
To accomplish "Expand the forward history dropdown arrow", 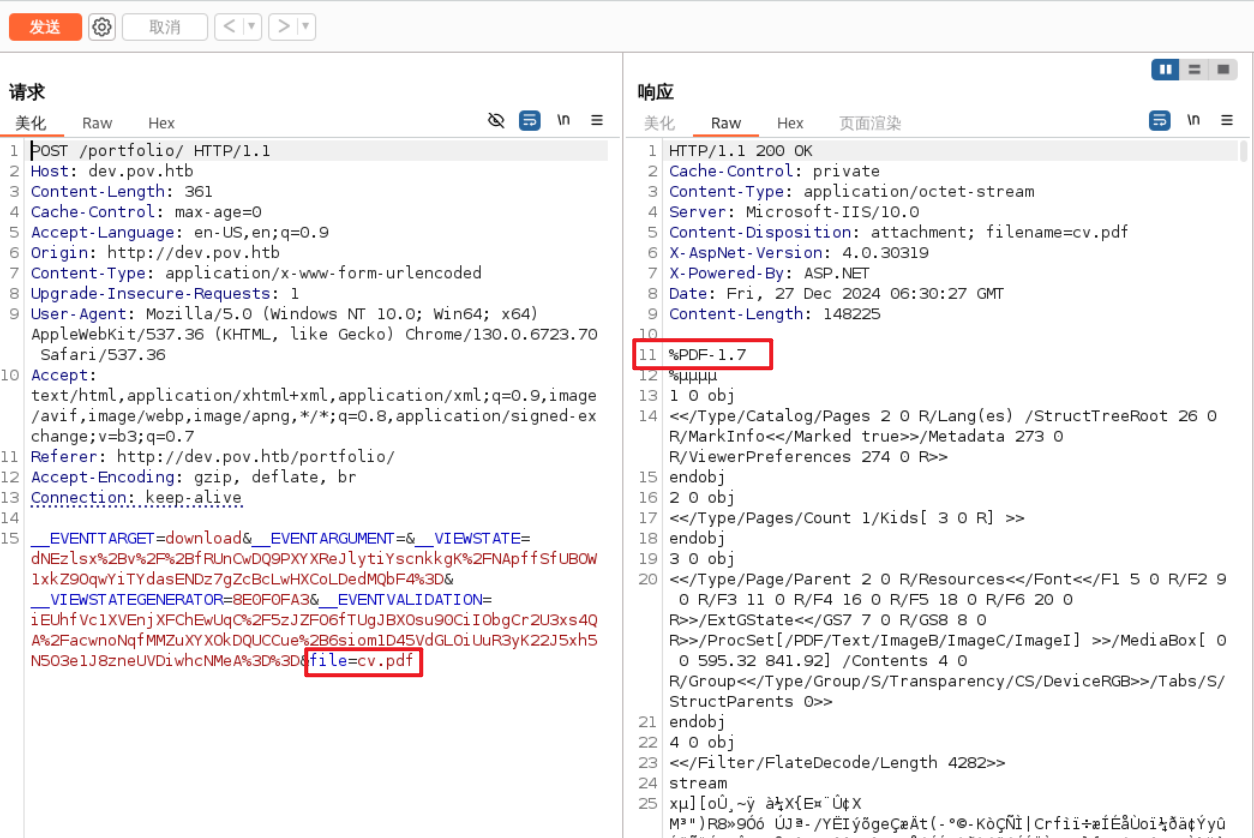I will tap(305, 27).
